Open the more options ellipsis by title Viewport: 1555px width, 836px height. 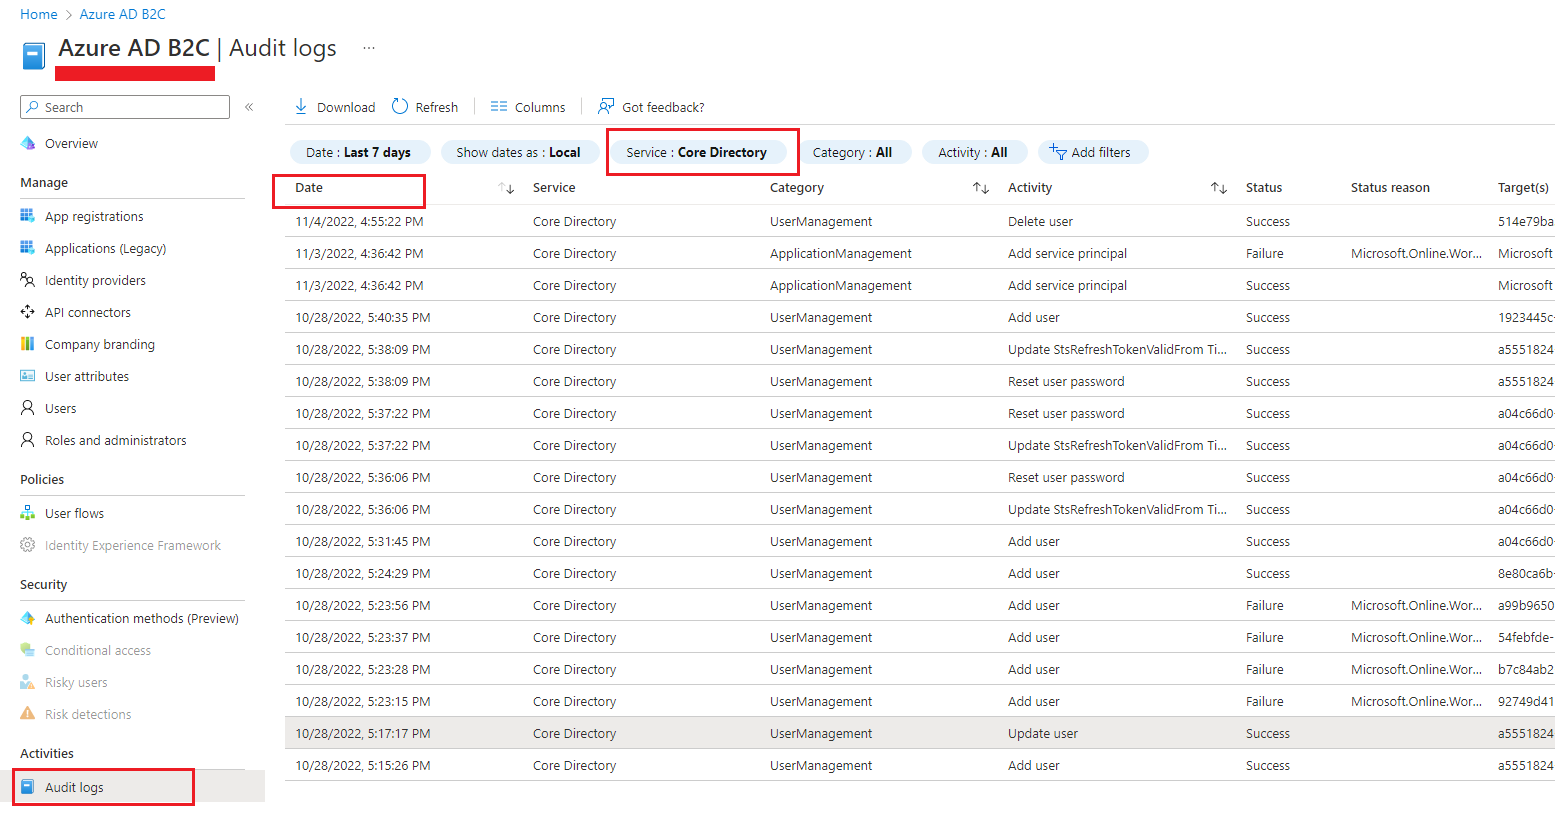[369, 48]
